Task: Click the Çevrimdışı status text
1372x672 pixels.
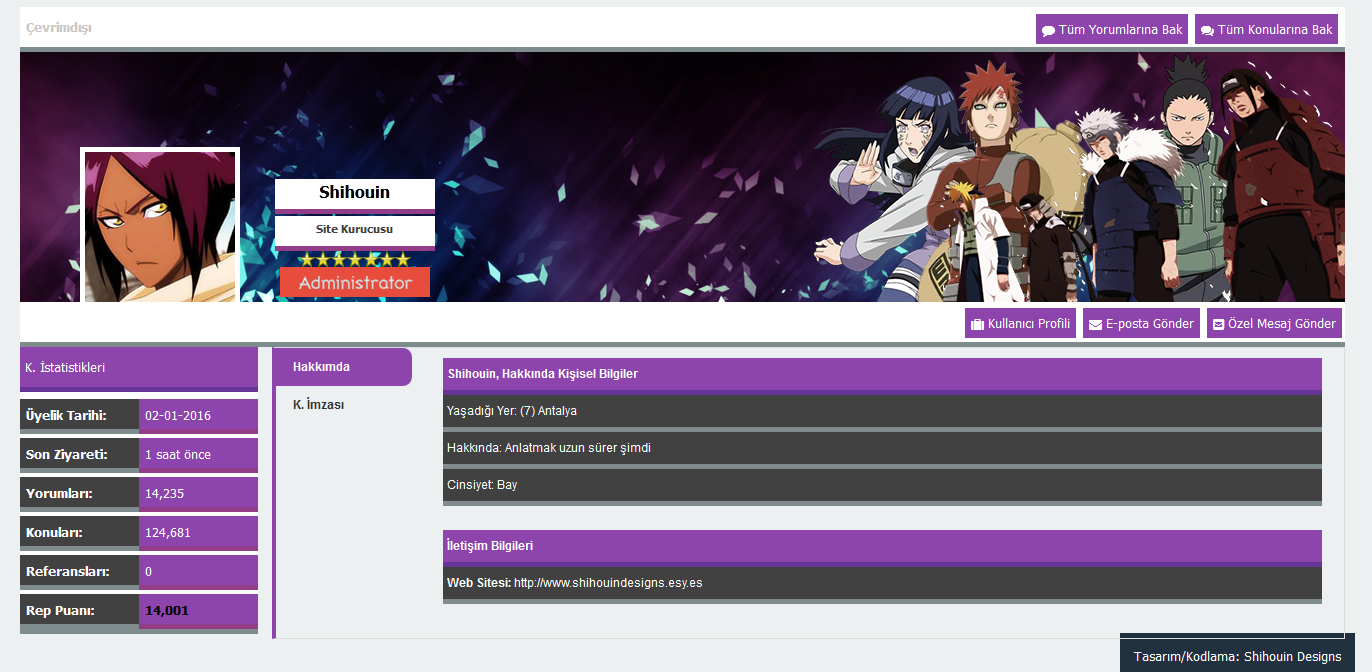Action: pyautogui.click(x=59, y=28)
